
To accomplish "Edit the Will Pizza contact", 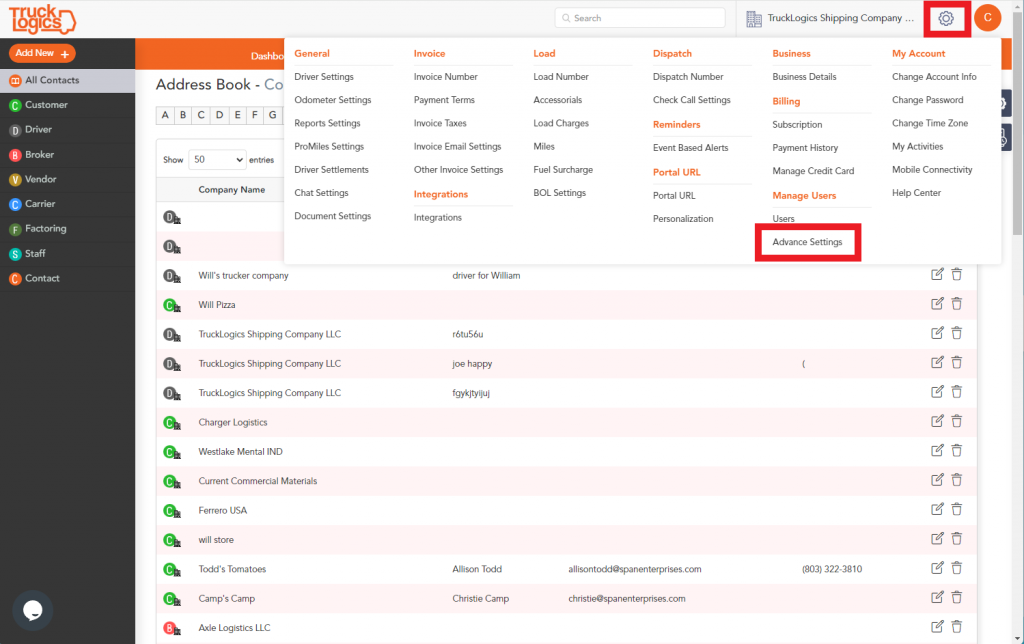I will click(x=937, y=304).
